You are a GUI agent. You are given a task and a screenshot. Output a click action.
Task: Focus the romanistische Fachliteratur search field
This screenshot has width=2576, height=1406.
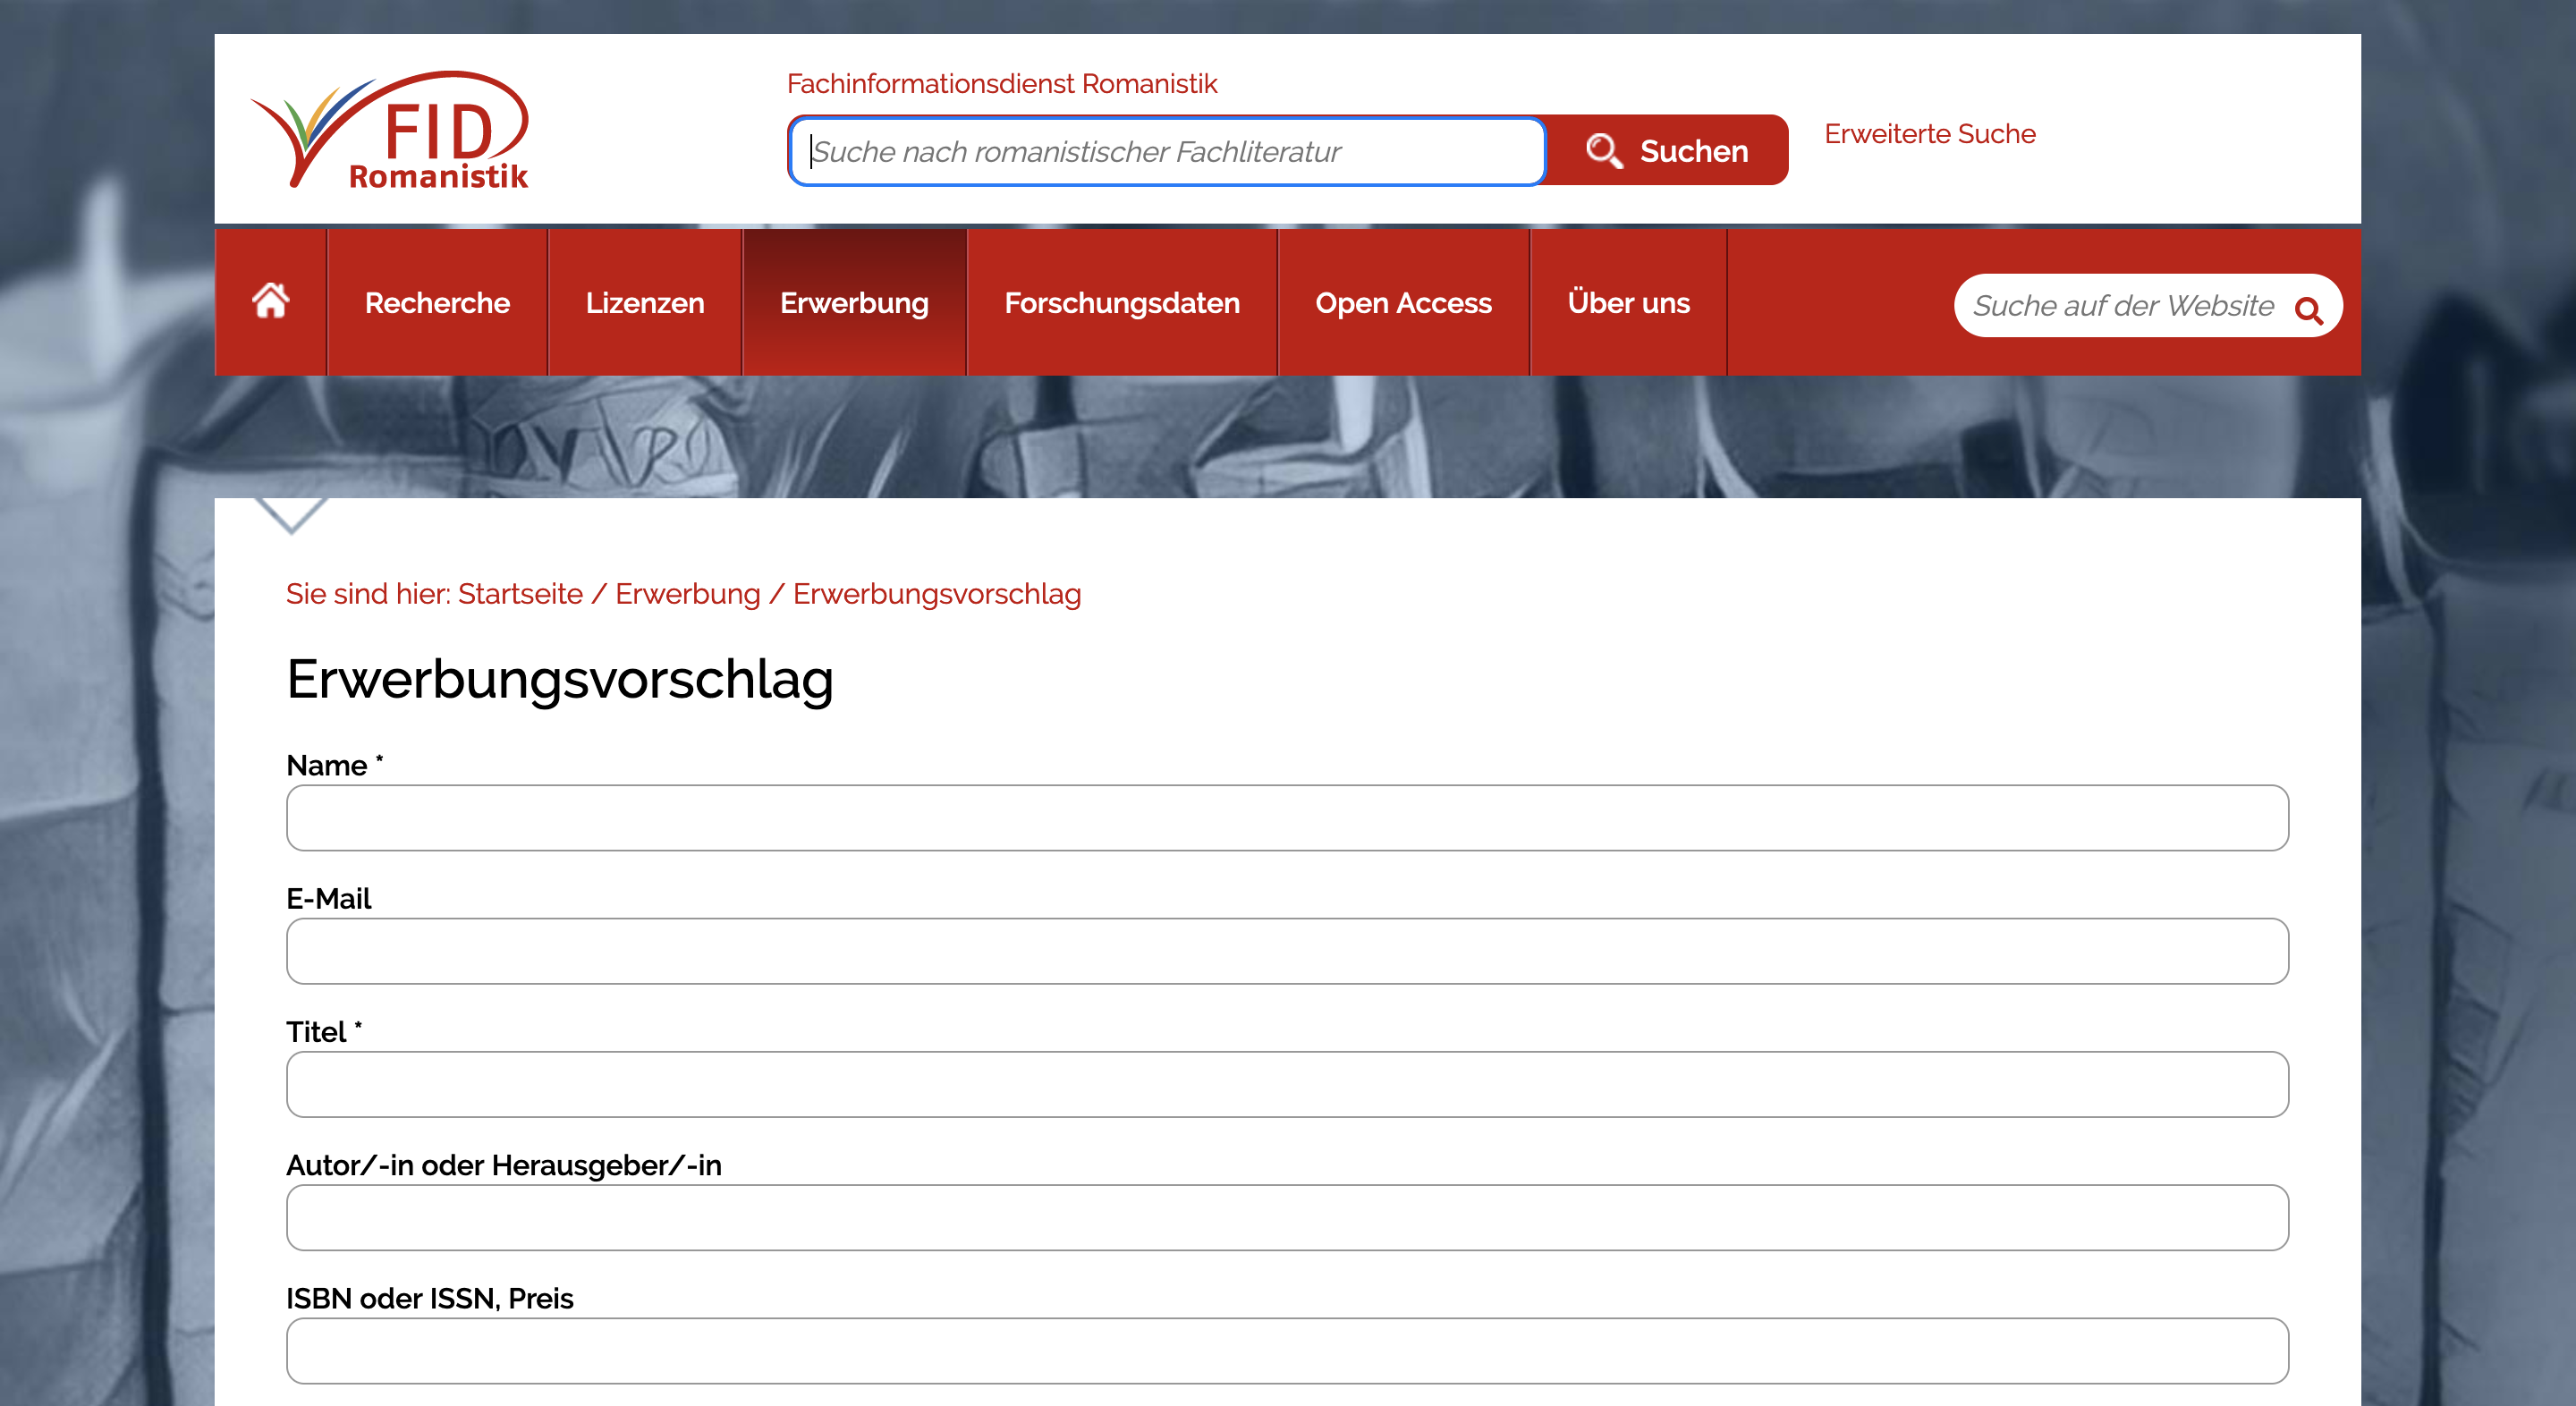click(1167, 151)
